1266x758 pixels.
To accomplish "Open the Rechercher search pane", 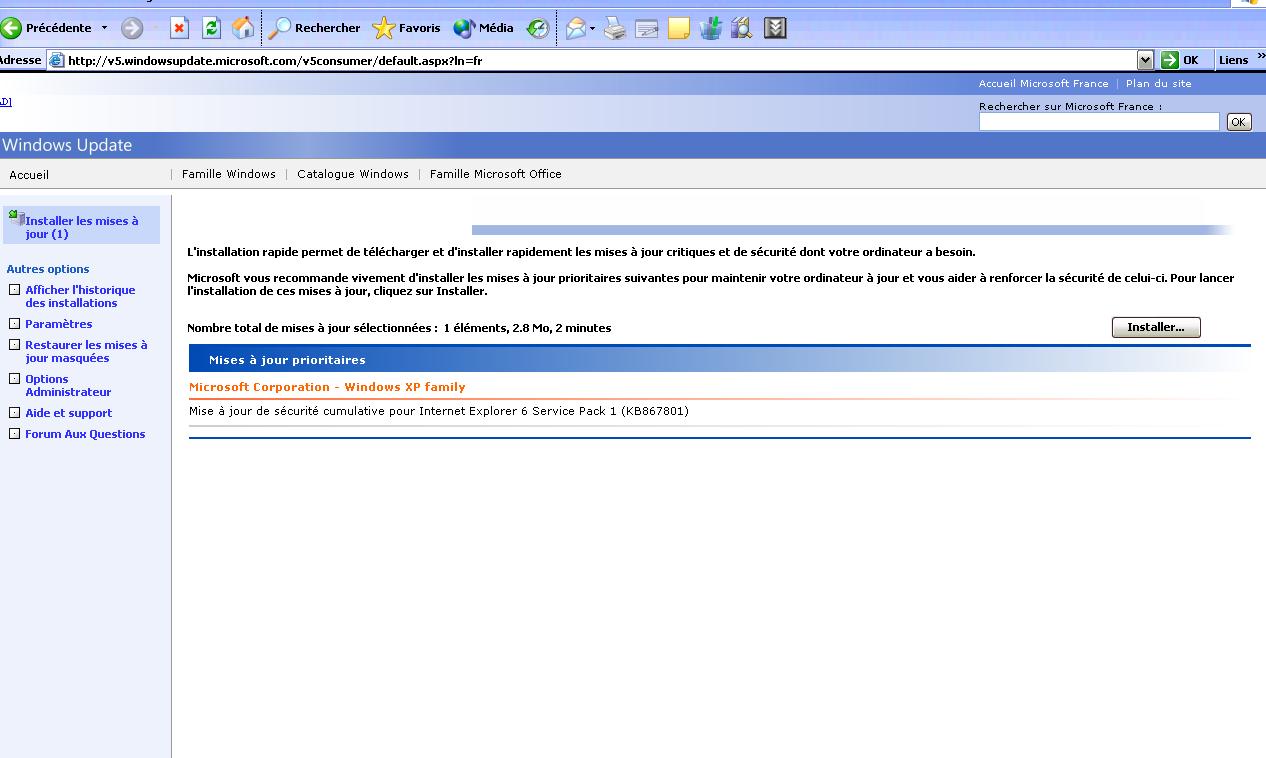I will pos(314,28).
